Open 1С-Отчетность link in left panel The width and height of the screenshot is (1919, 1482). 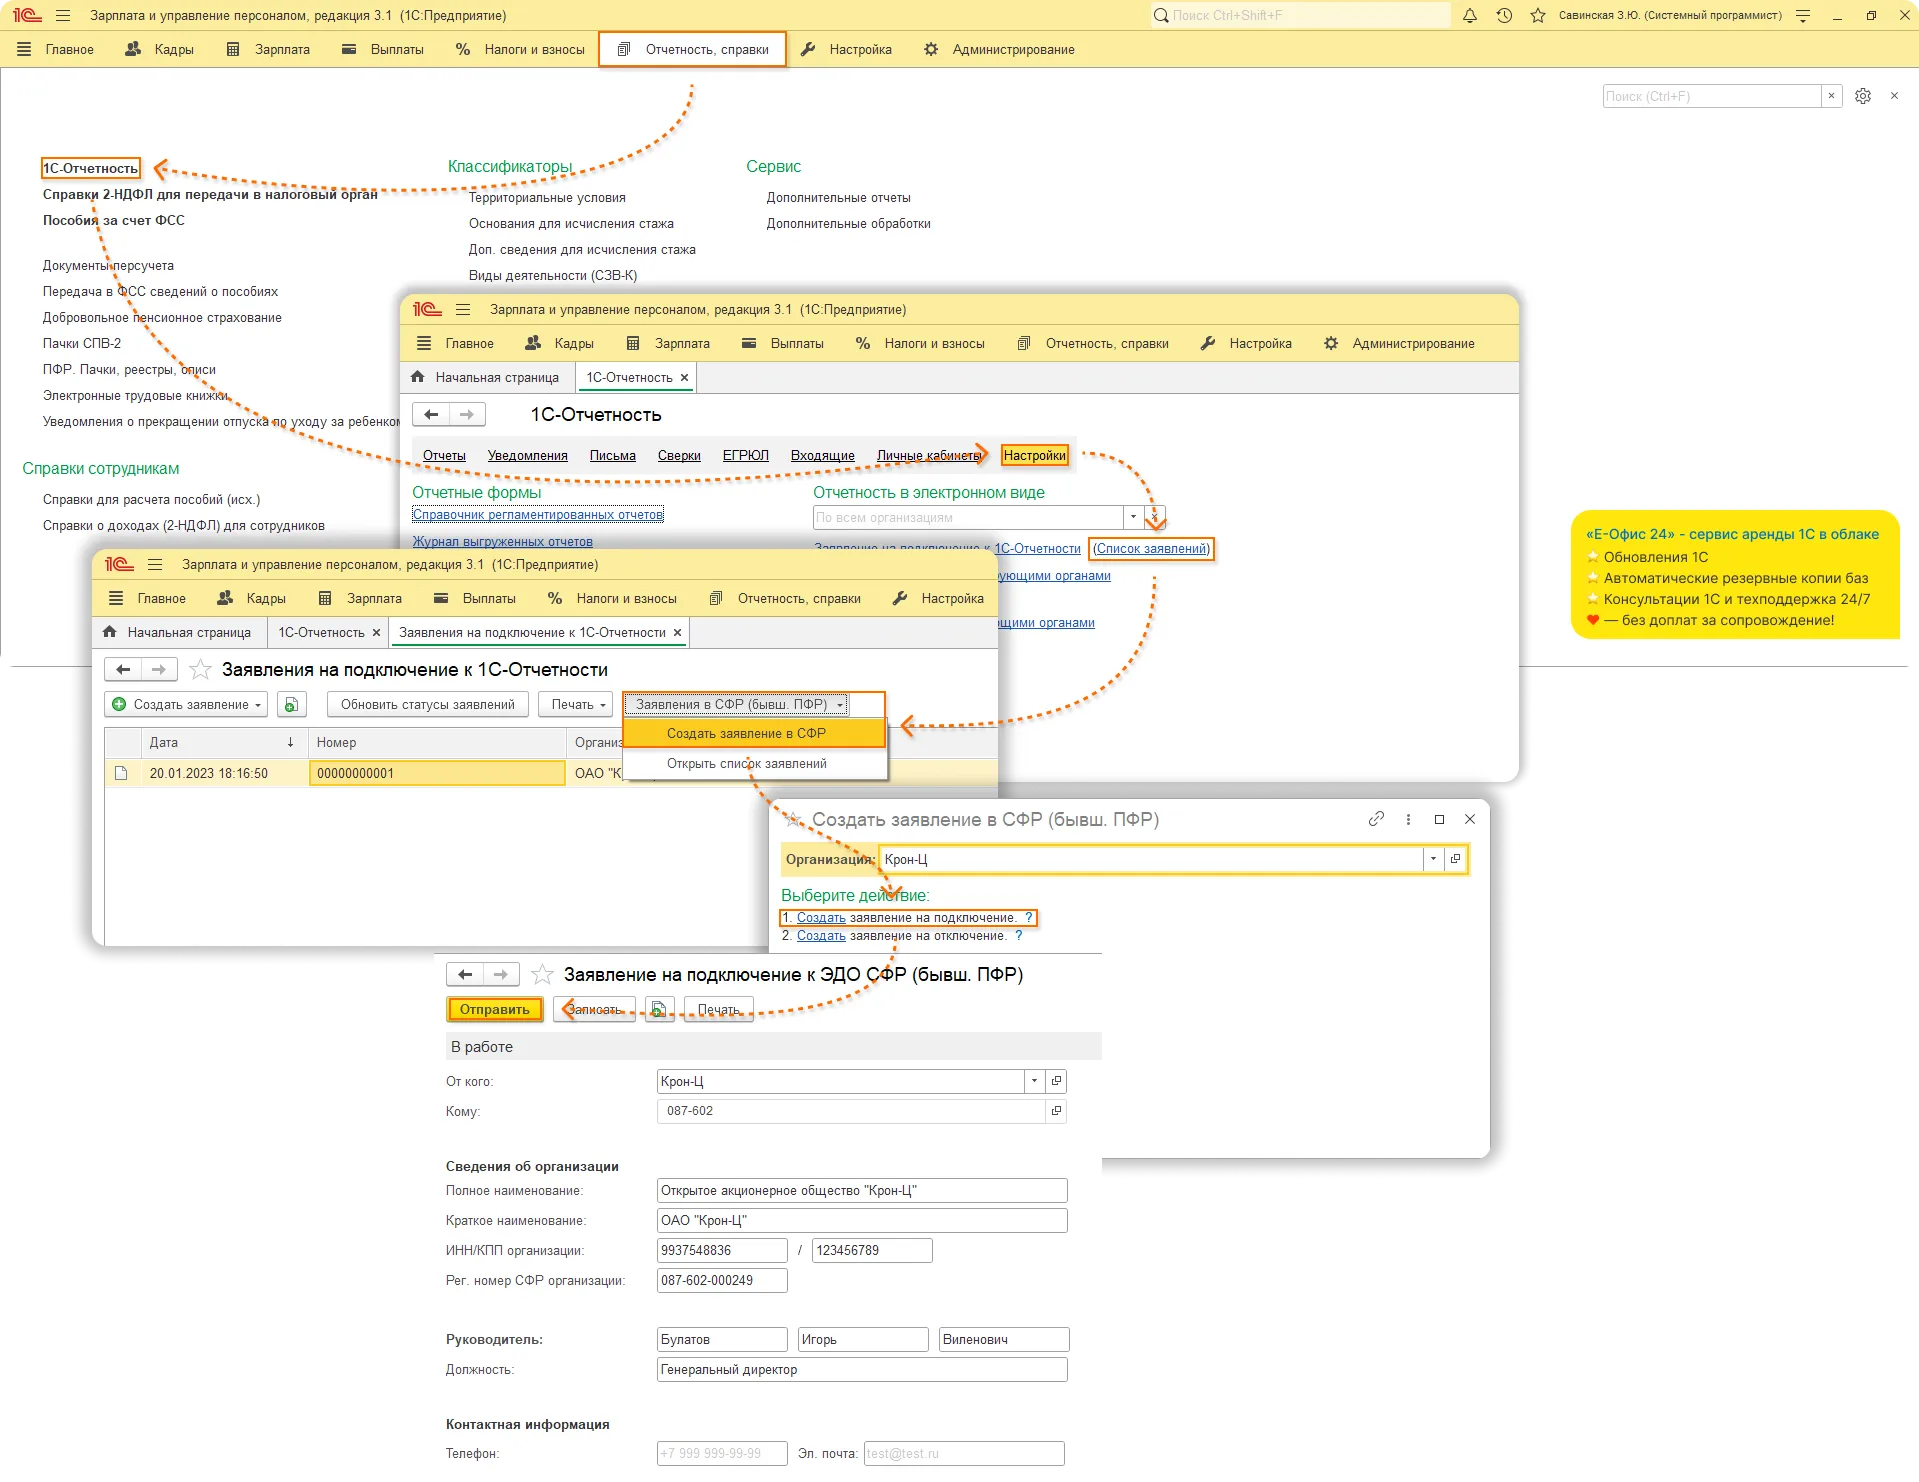(91, 168)
